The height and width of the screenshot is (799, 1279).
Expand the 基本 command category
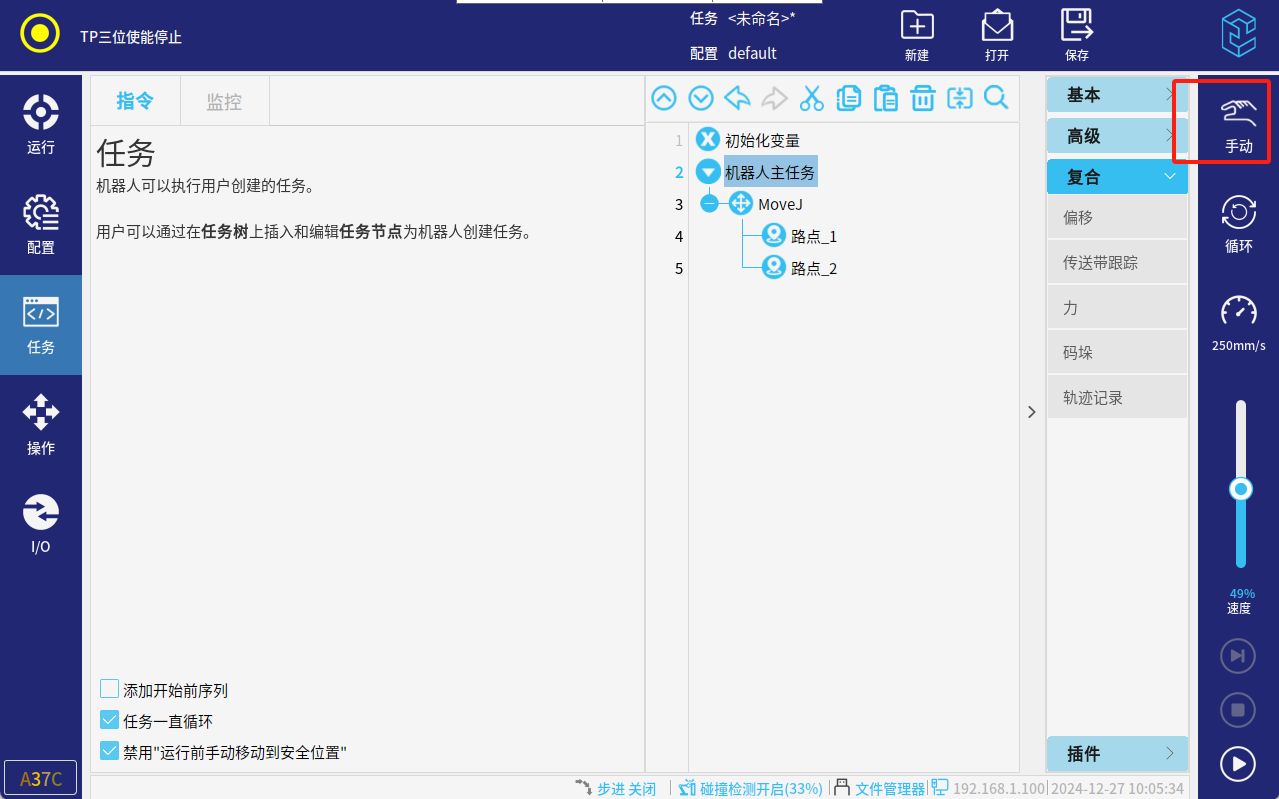1116,95
